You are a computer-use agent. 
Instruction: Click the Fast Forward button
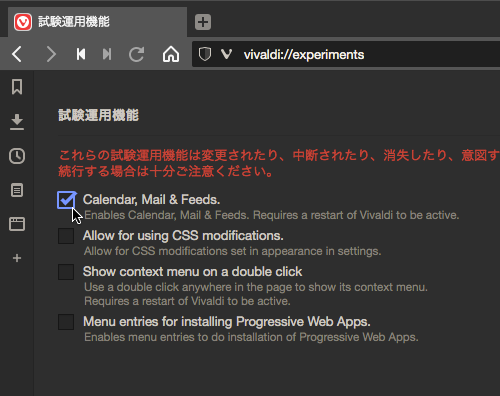(x=107, y=54)
